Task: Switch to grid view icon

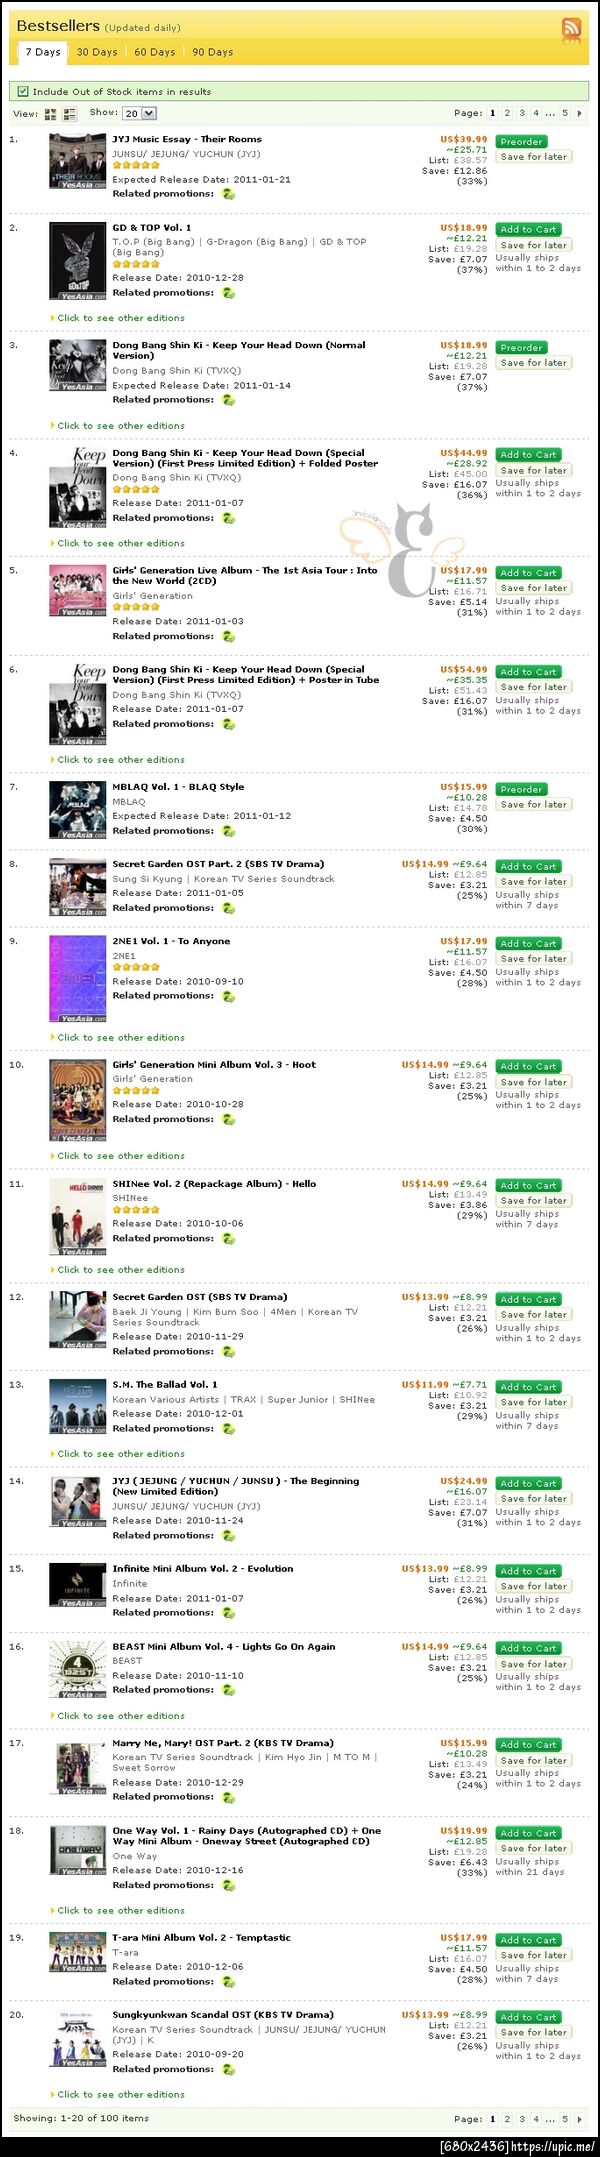Action: (x=51, y=114)
